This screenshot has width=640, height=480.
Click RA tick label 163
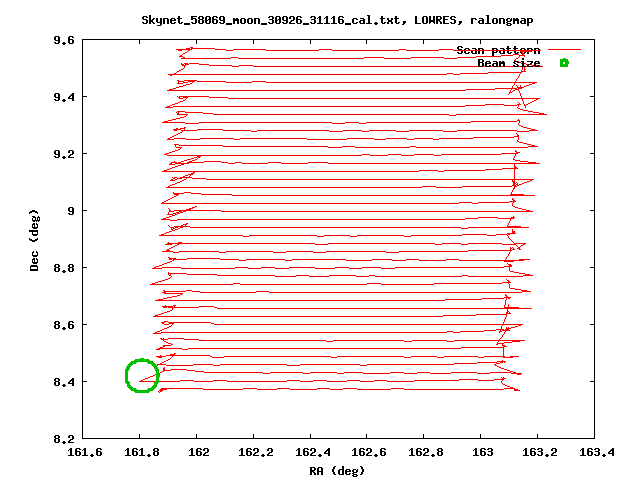[x=482, y=452]
